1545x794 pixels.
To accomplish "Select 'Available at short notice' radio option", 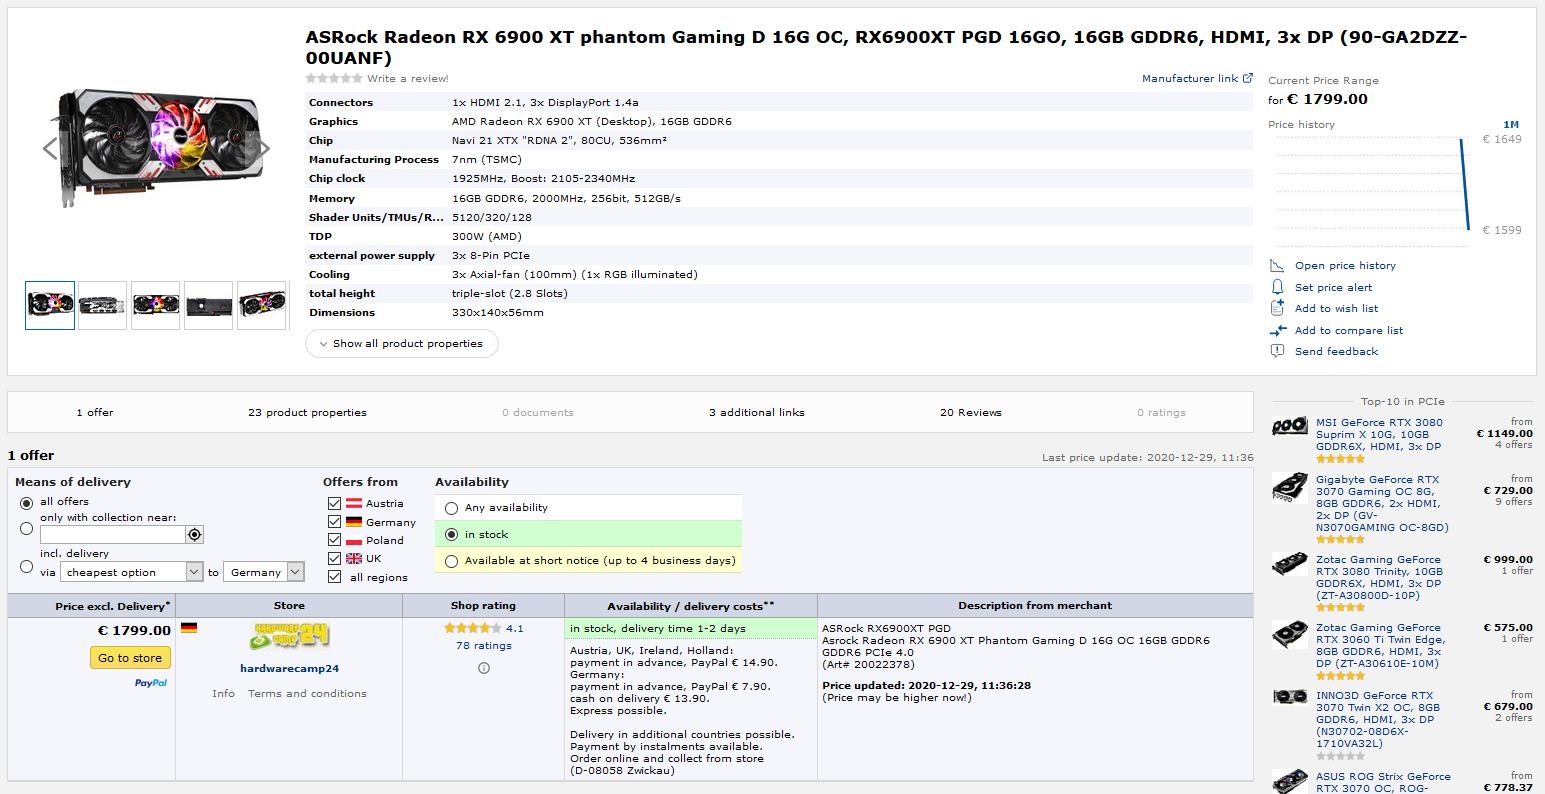I will pyautogui.click(x=452, y=561).
